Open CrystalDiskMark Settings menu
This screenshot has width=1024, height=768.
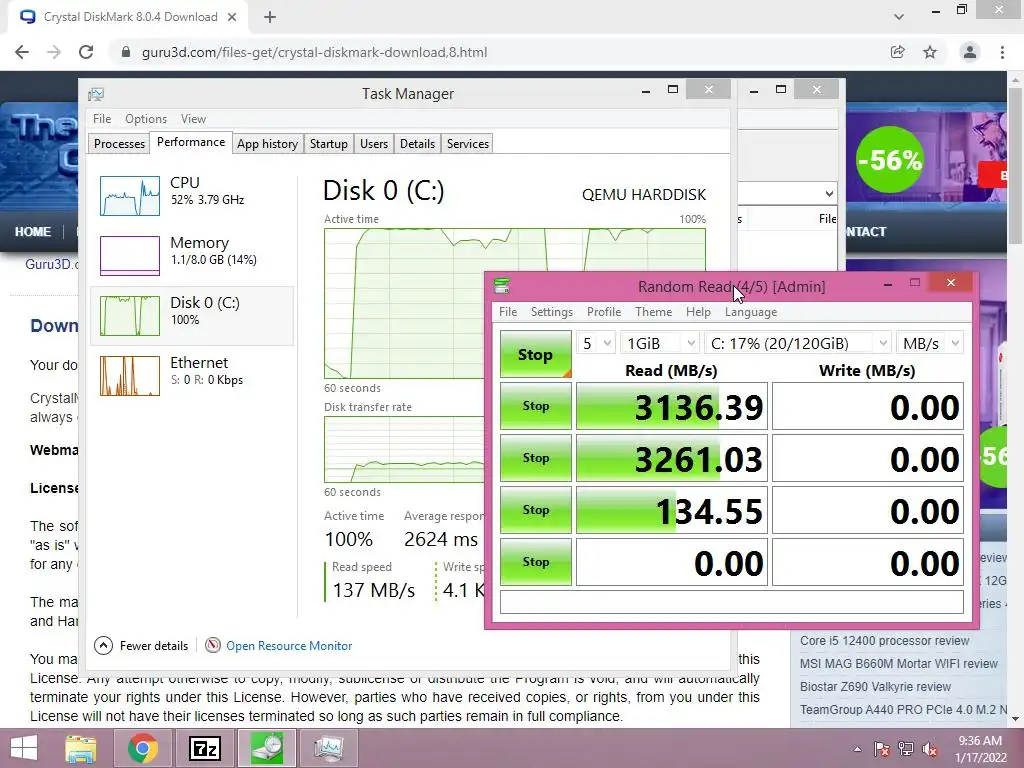[x=552, y=312]
